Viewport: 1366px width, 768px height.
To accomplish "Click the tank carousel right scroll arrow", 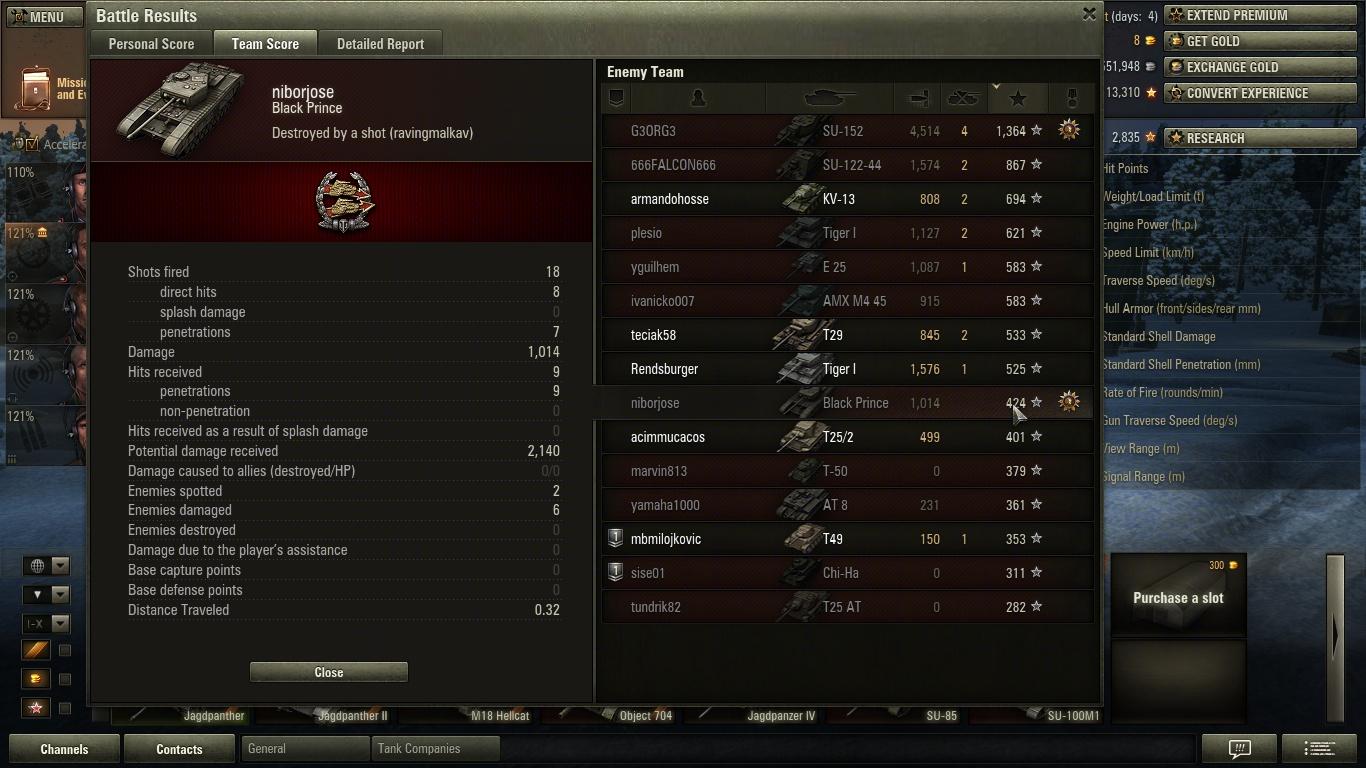I will 1335,636.
